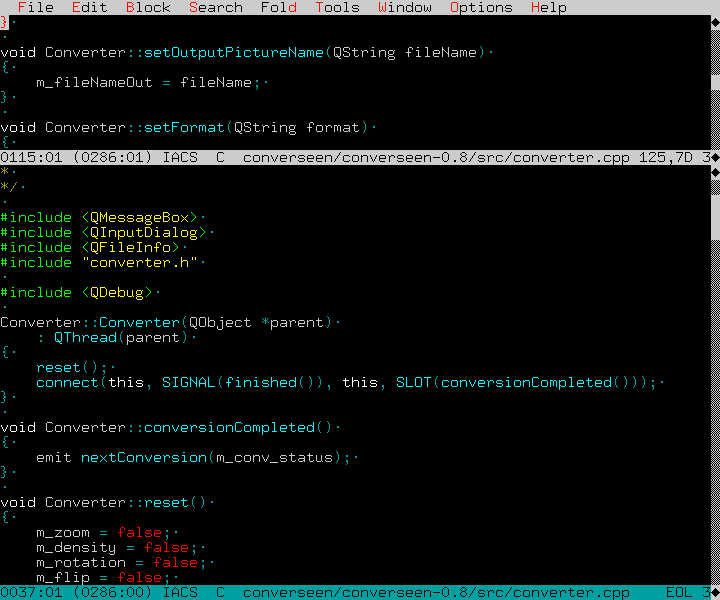Open the Search menu
This screenshot has height=600, width=720.
point(215,7)
